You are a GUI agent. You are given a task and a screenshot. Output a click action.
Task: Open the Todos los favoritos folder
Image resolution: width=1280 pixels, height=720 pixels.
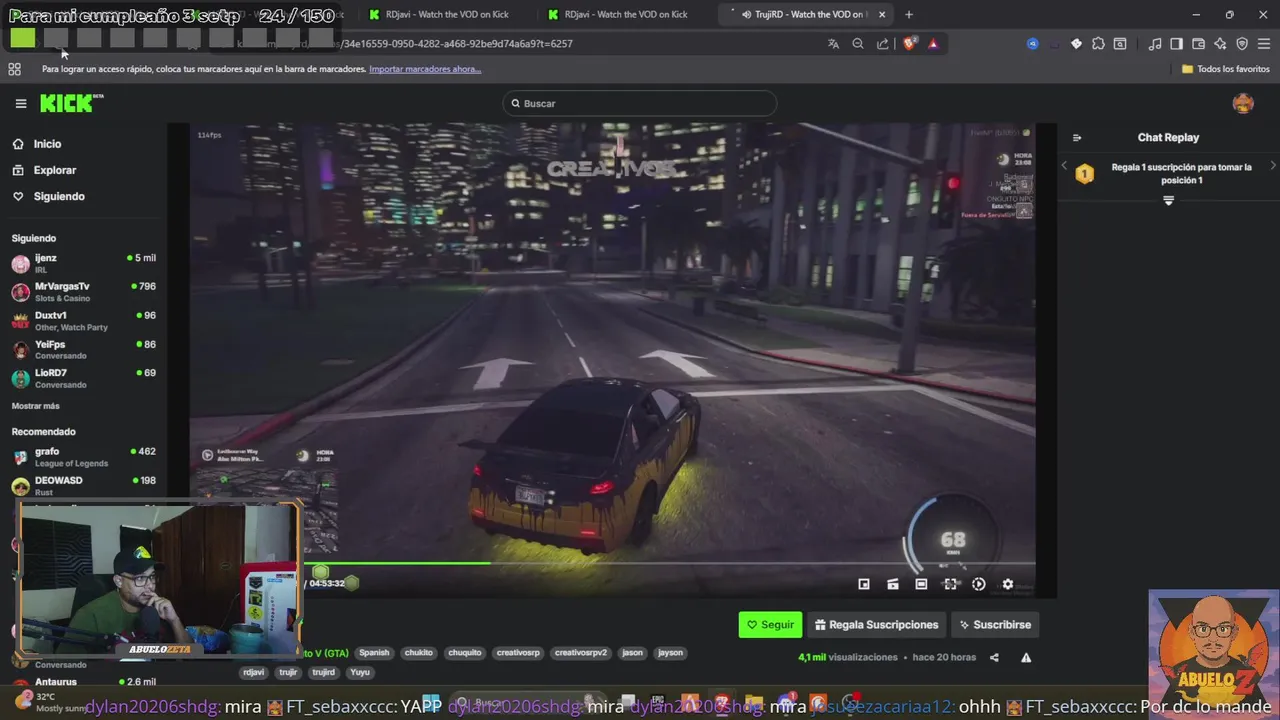pyautogui.click(x=1225, y=69)
